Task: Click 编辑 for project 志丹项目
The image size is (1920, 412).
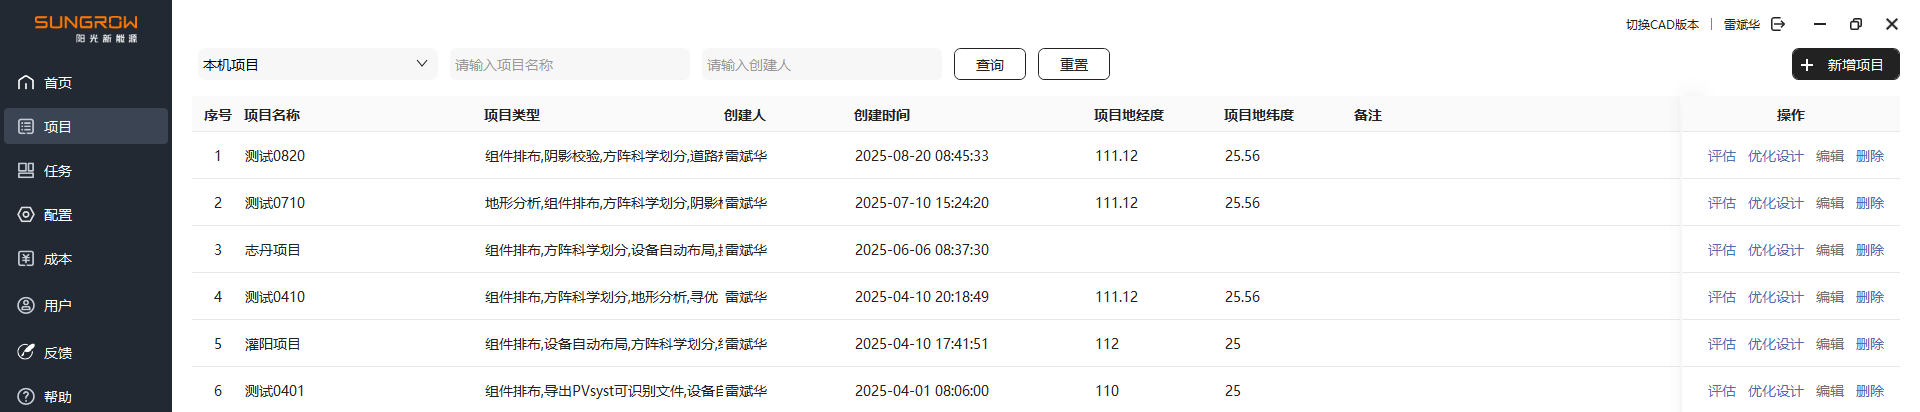Action: click(1829, 250)
